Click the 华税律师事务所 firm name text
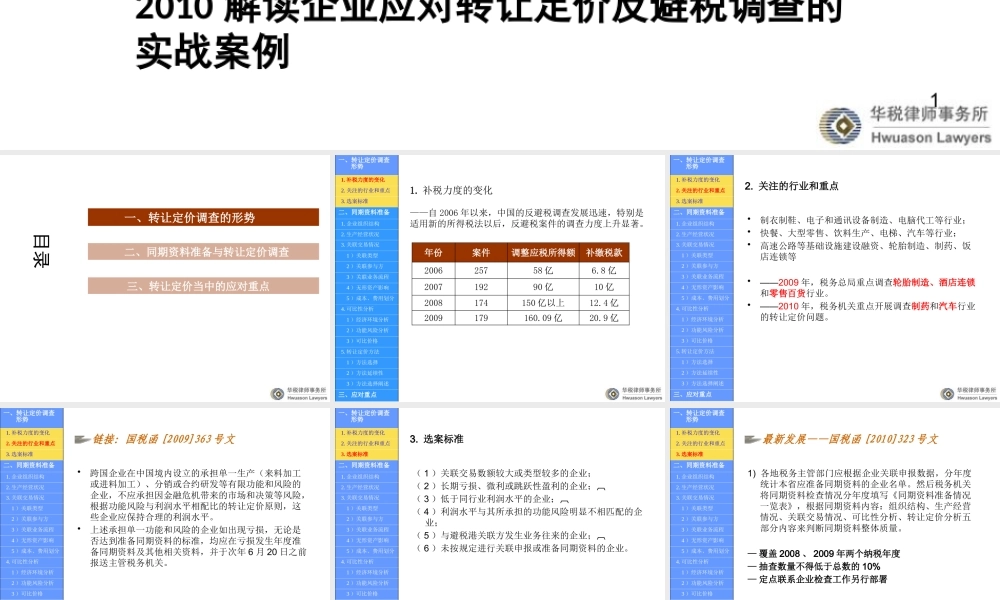Image resolution: width=1000 pixels, height=600 pixels. pyautogui.click(x=929, y=114)
